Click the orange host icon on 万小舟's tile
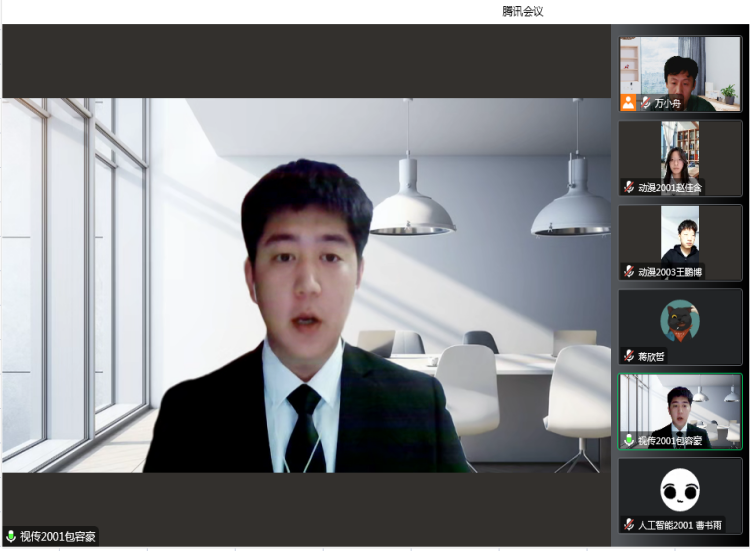Viewport: 750px width, 552px height. (628, 102)
